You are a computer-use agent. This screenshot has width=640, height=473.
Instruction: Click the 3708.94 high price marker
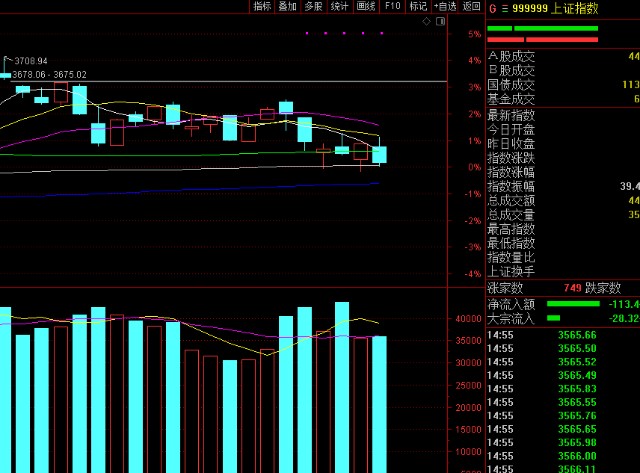(x=31, y=61)
